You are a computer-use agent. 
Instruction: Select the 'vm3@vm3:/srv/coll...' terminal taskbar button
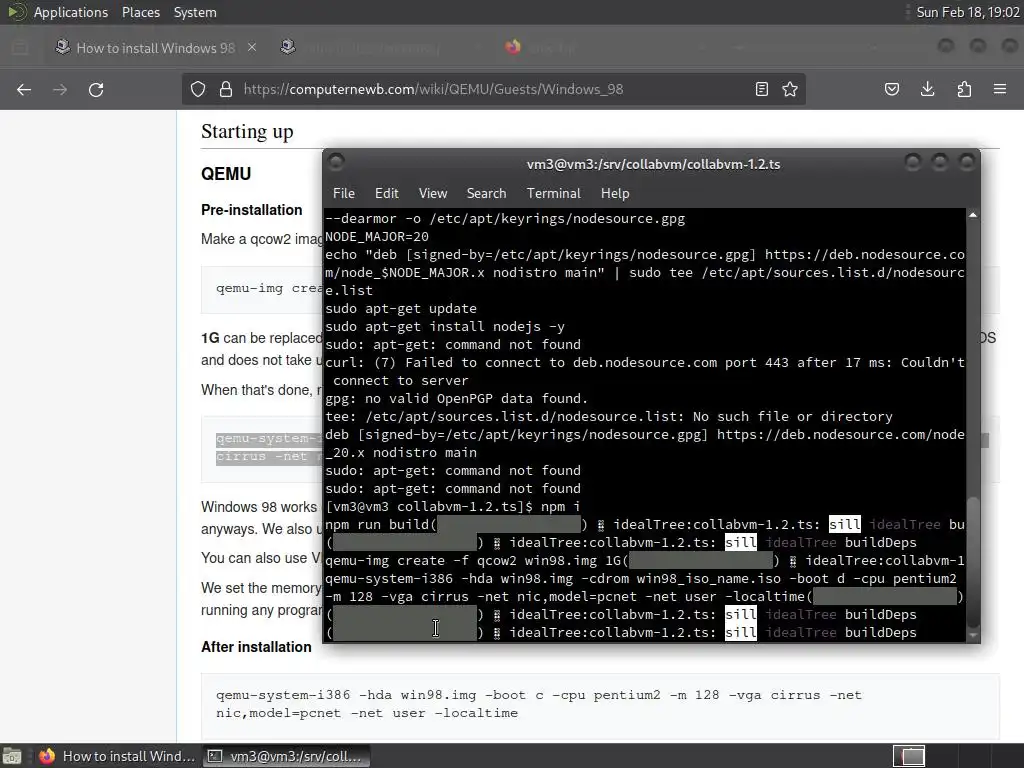click(286, 756)
